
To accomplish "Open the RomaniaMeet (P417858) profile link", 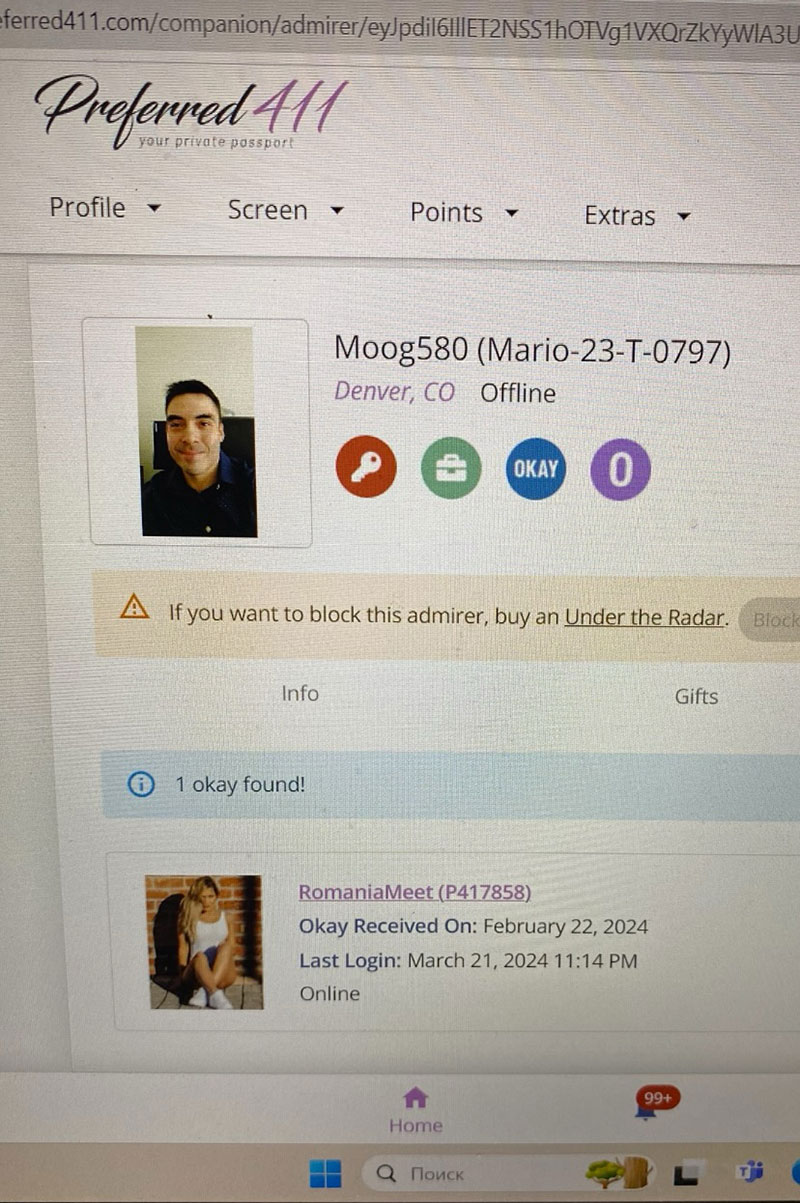I will [415, 892].
